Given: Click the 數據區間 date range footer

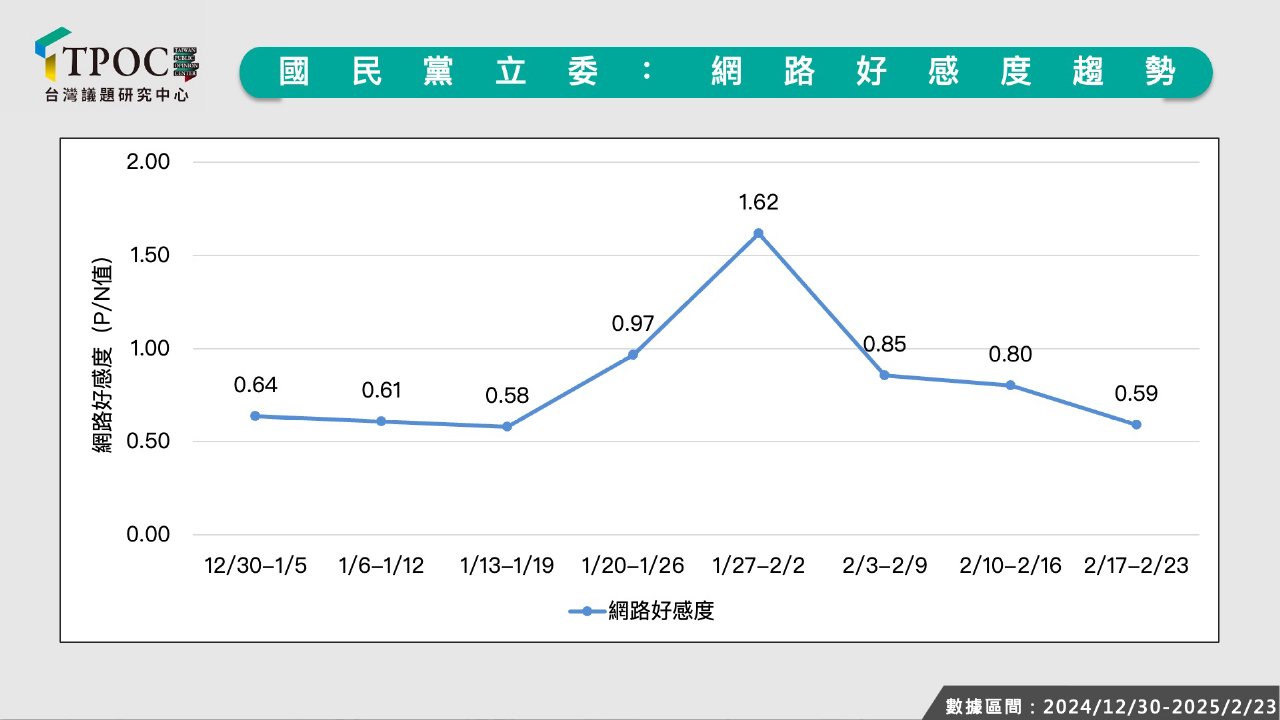Looking at the screenshot, I should [1110, 705].
